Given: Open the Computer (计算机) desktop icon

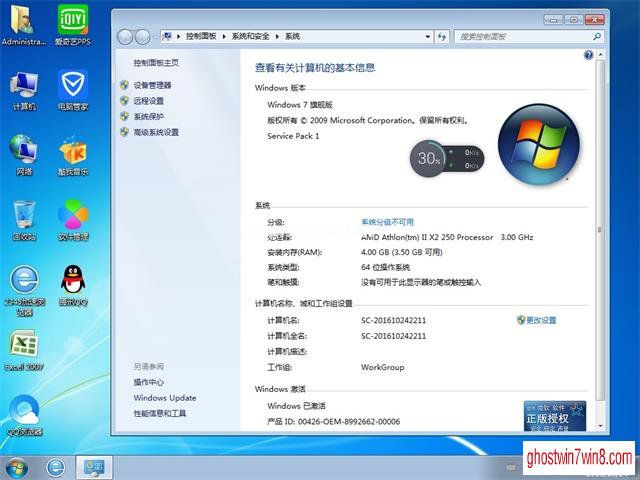Looking at the screenshot, I should [x=24, y=91].
